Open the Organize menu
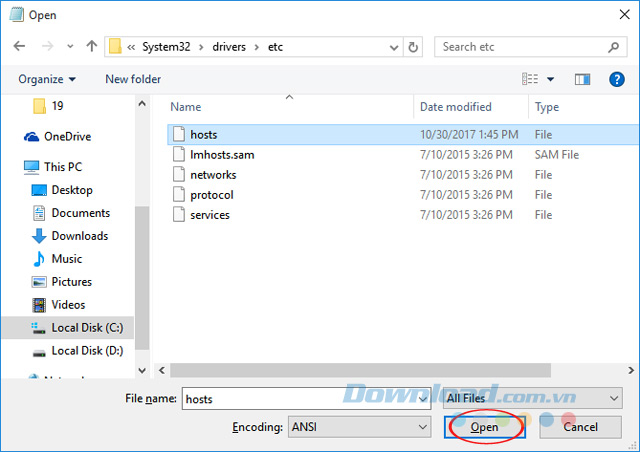 pyautogui.click(x=47, y=79)
